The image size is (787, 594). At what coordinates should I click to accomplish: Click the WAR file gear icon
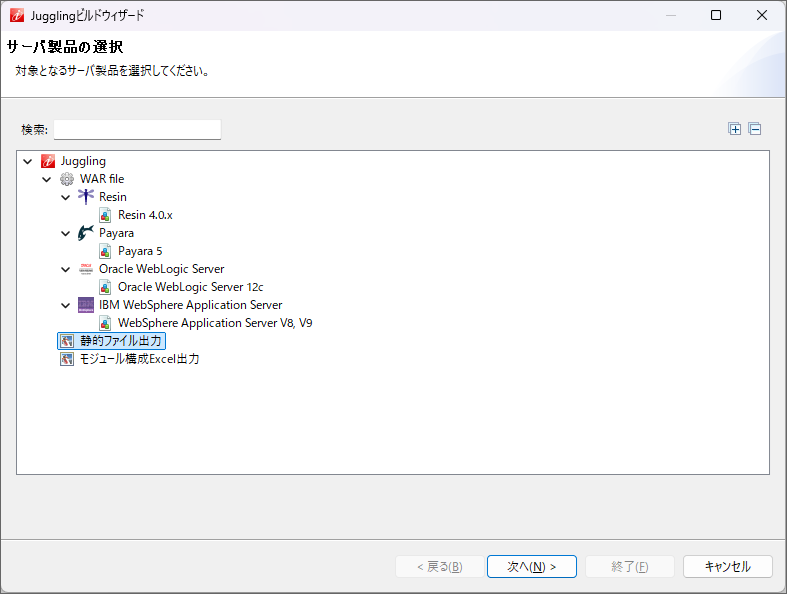click(x=67, y=179)
